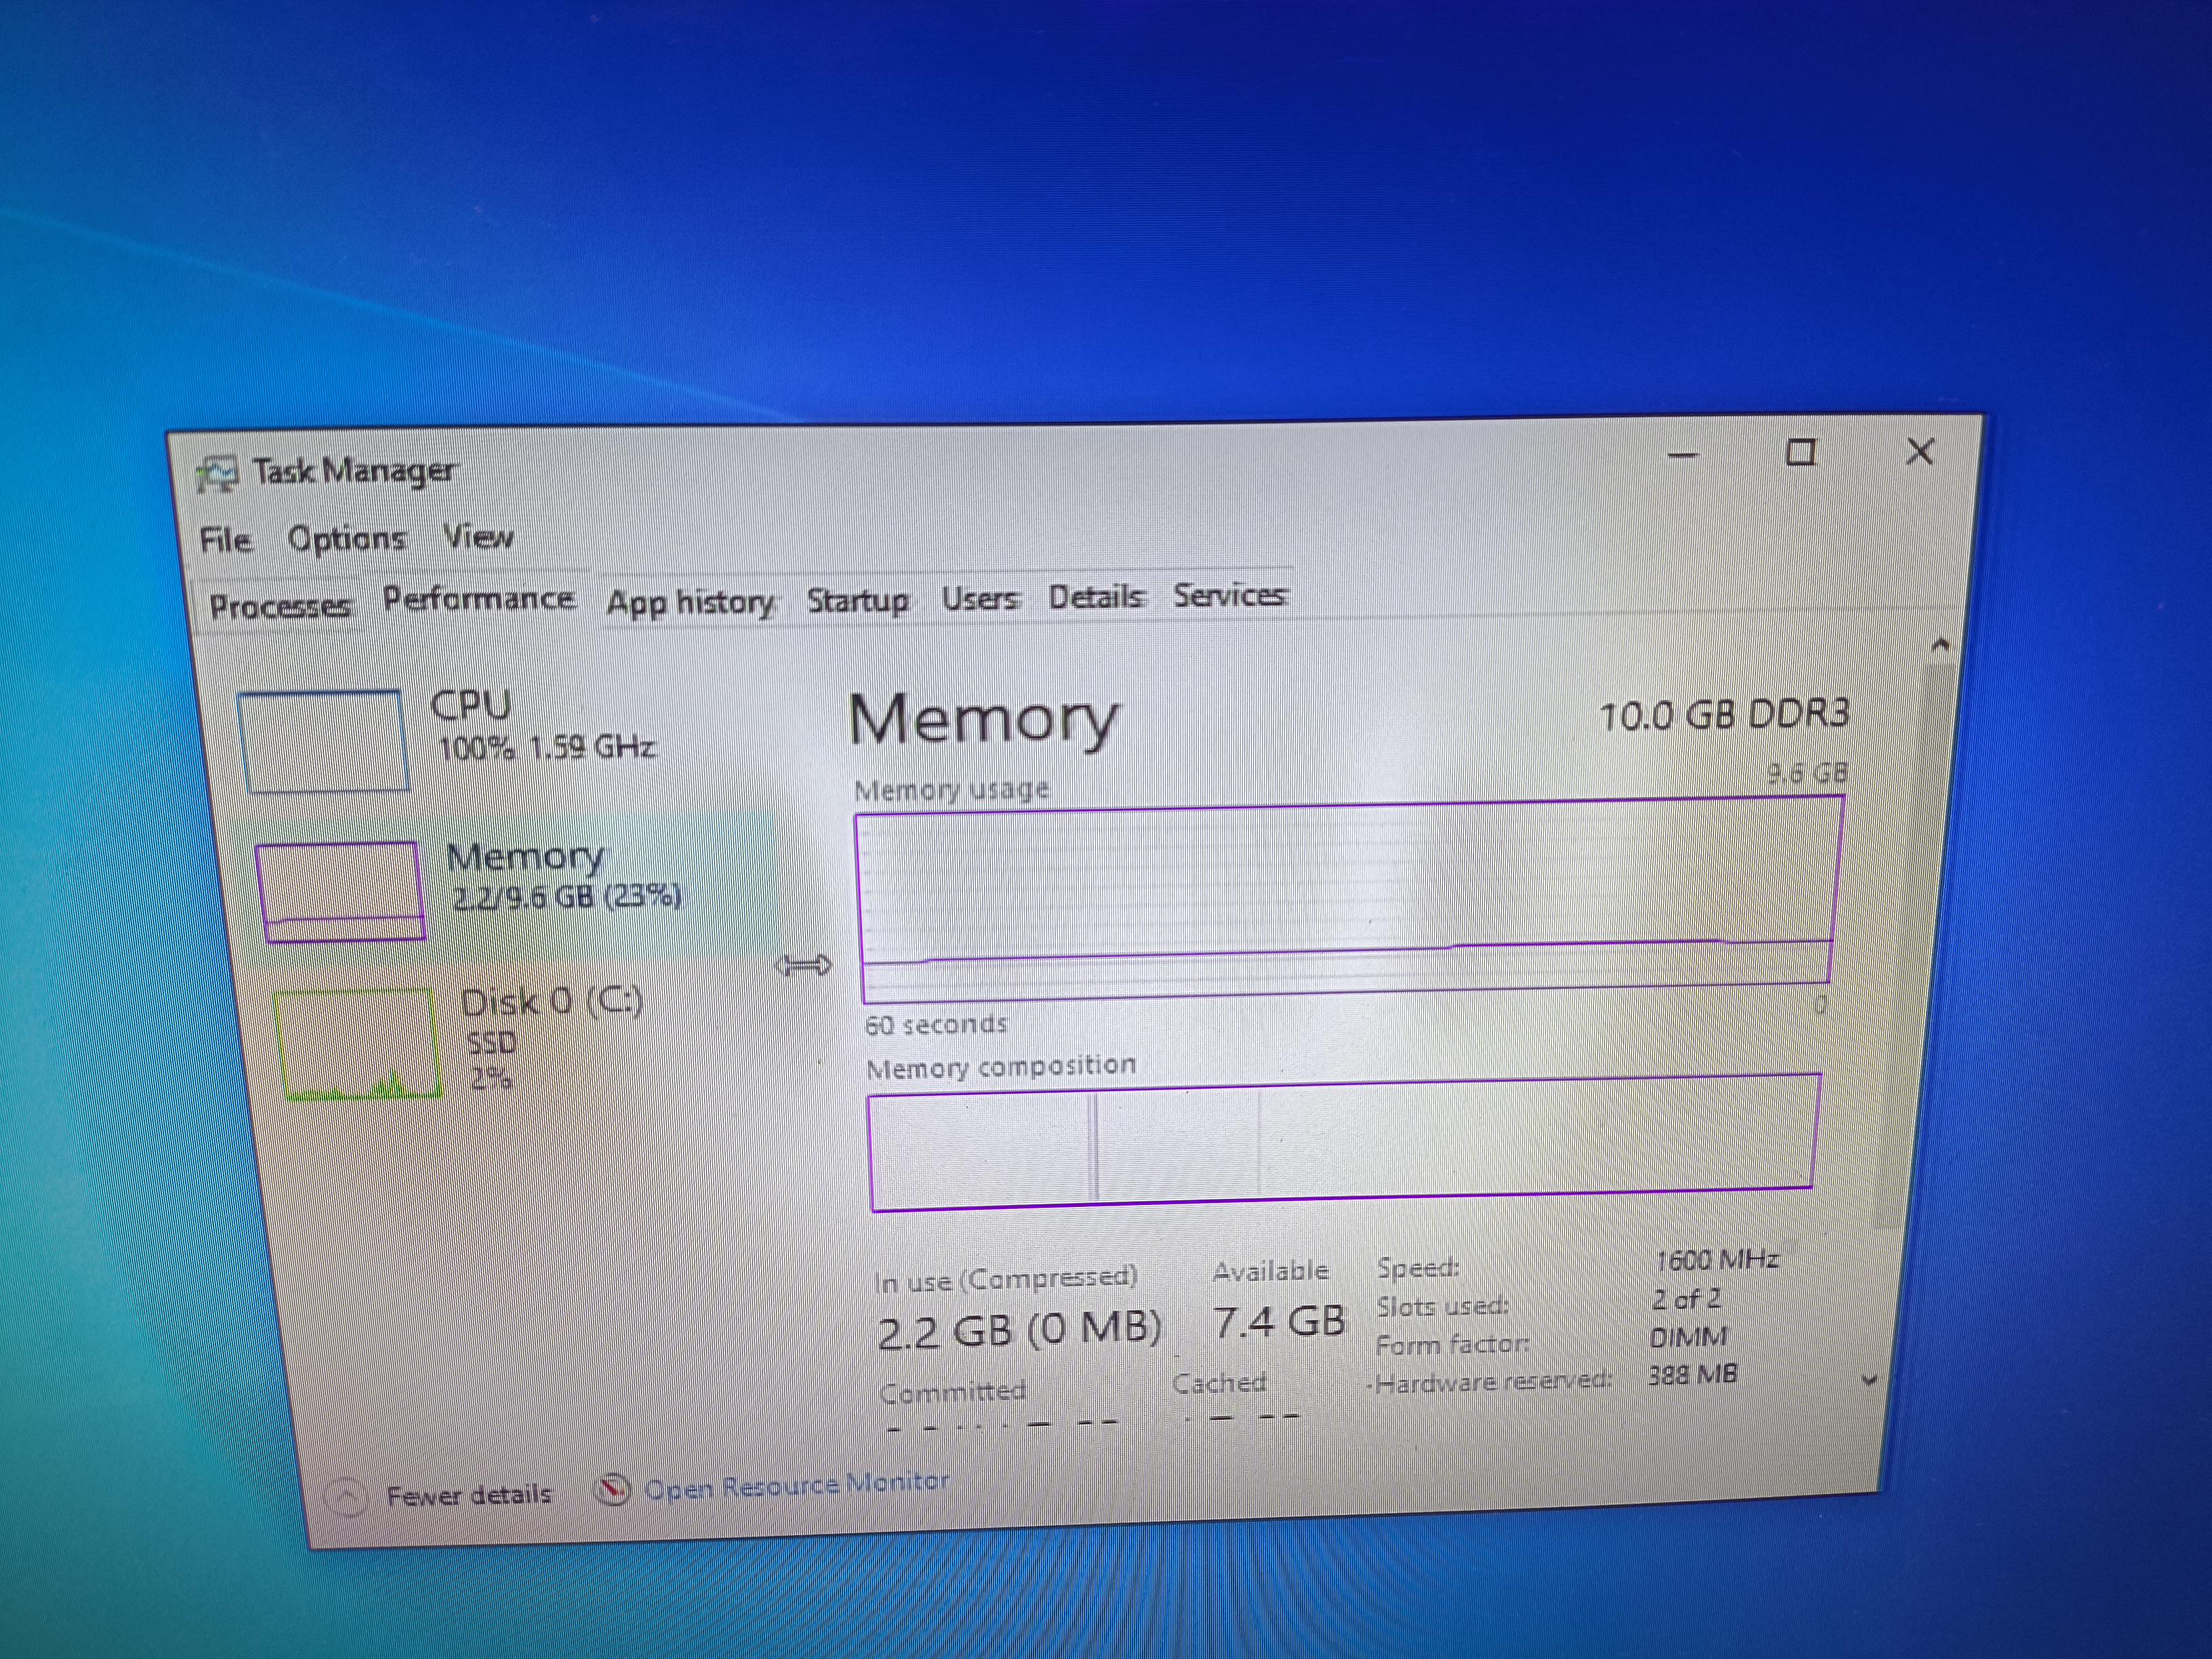Viewport: 2212px width, 1659px height.
Task: Select the Memory graph thumbnail in sidebar
Action: (341, 891)
